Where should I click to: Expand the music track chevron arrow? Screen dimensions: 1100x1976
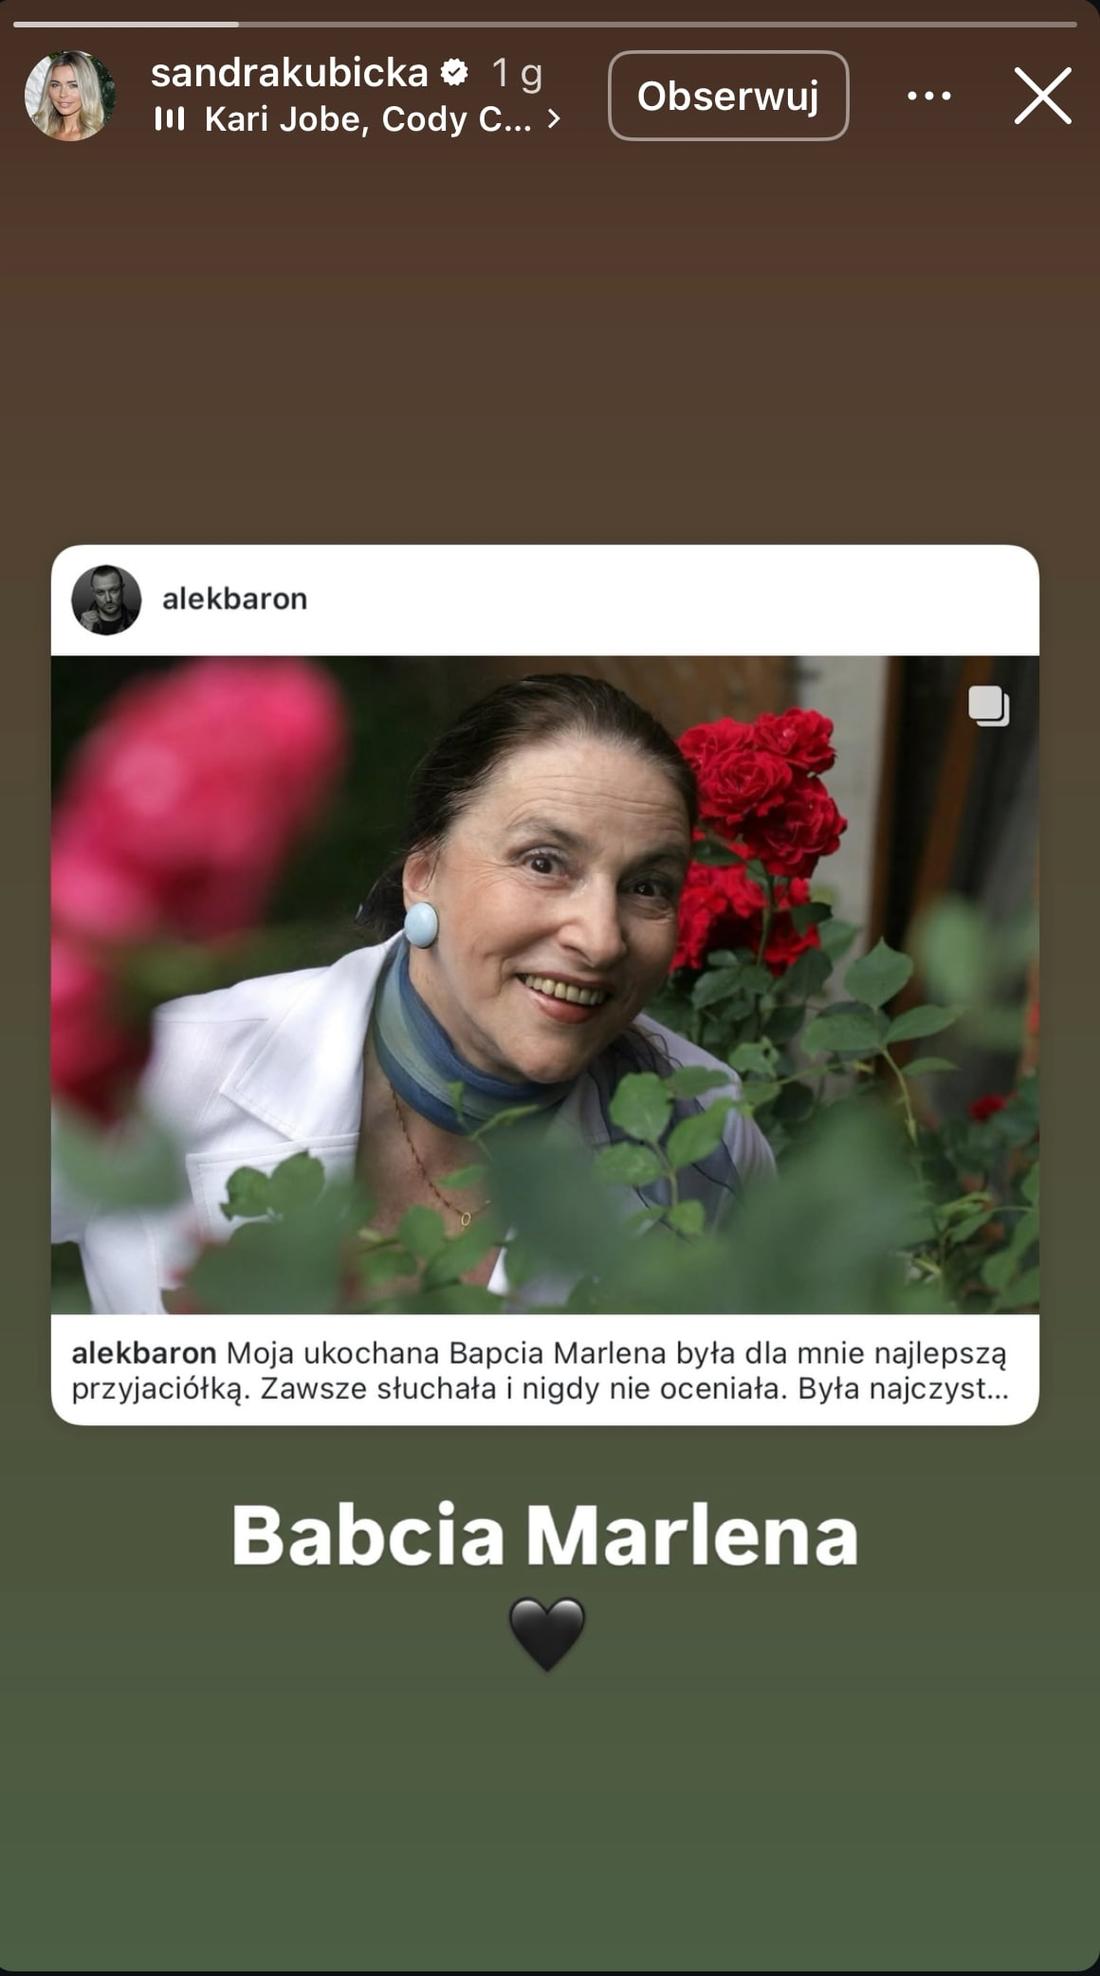(554, 120)
